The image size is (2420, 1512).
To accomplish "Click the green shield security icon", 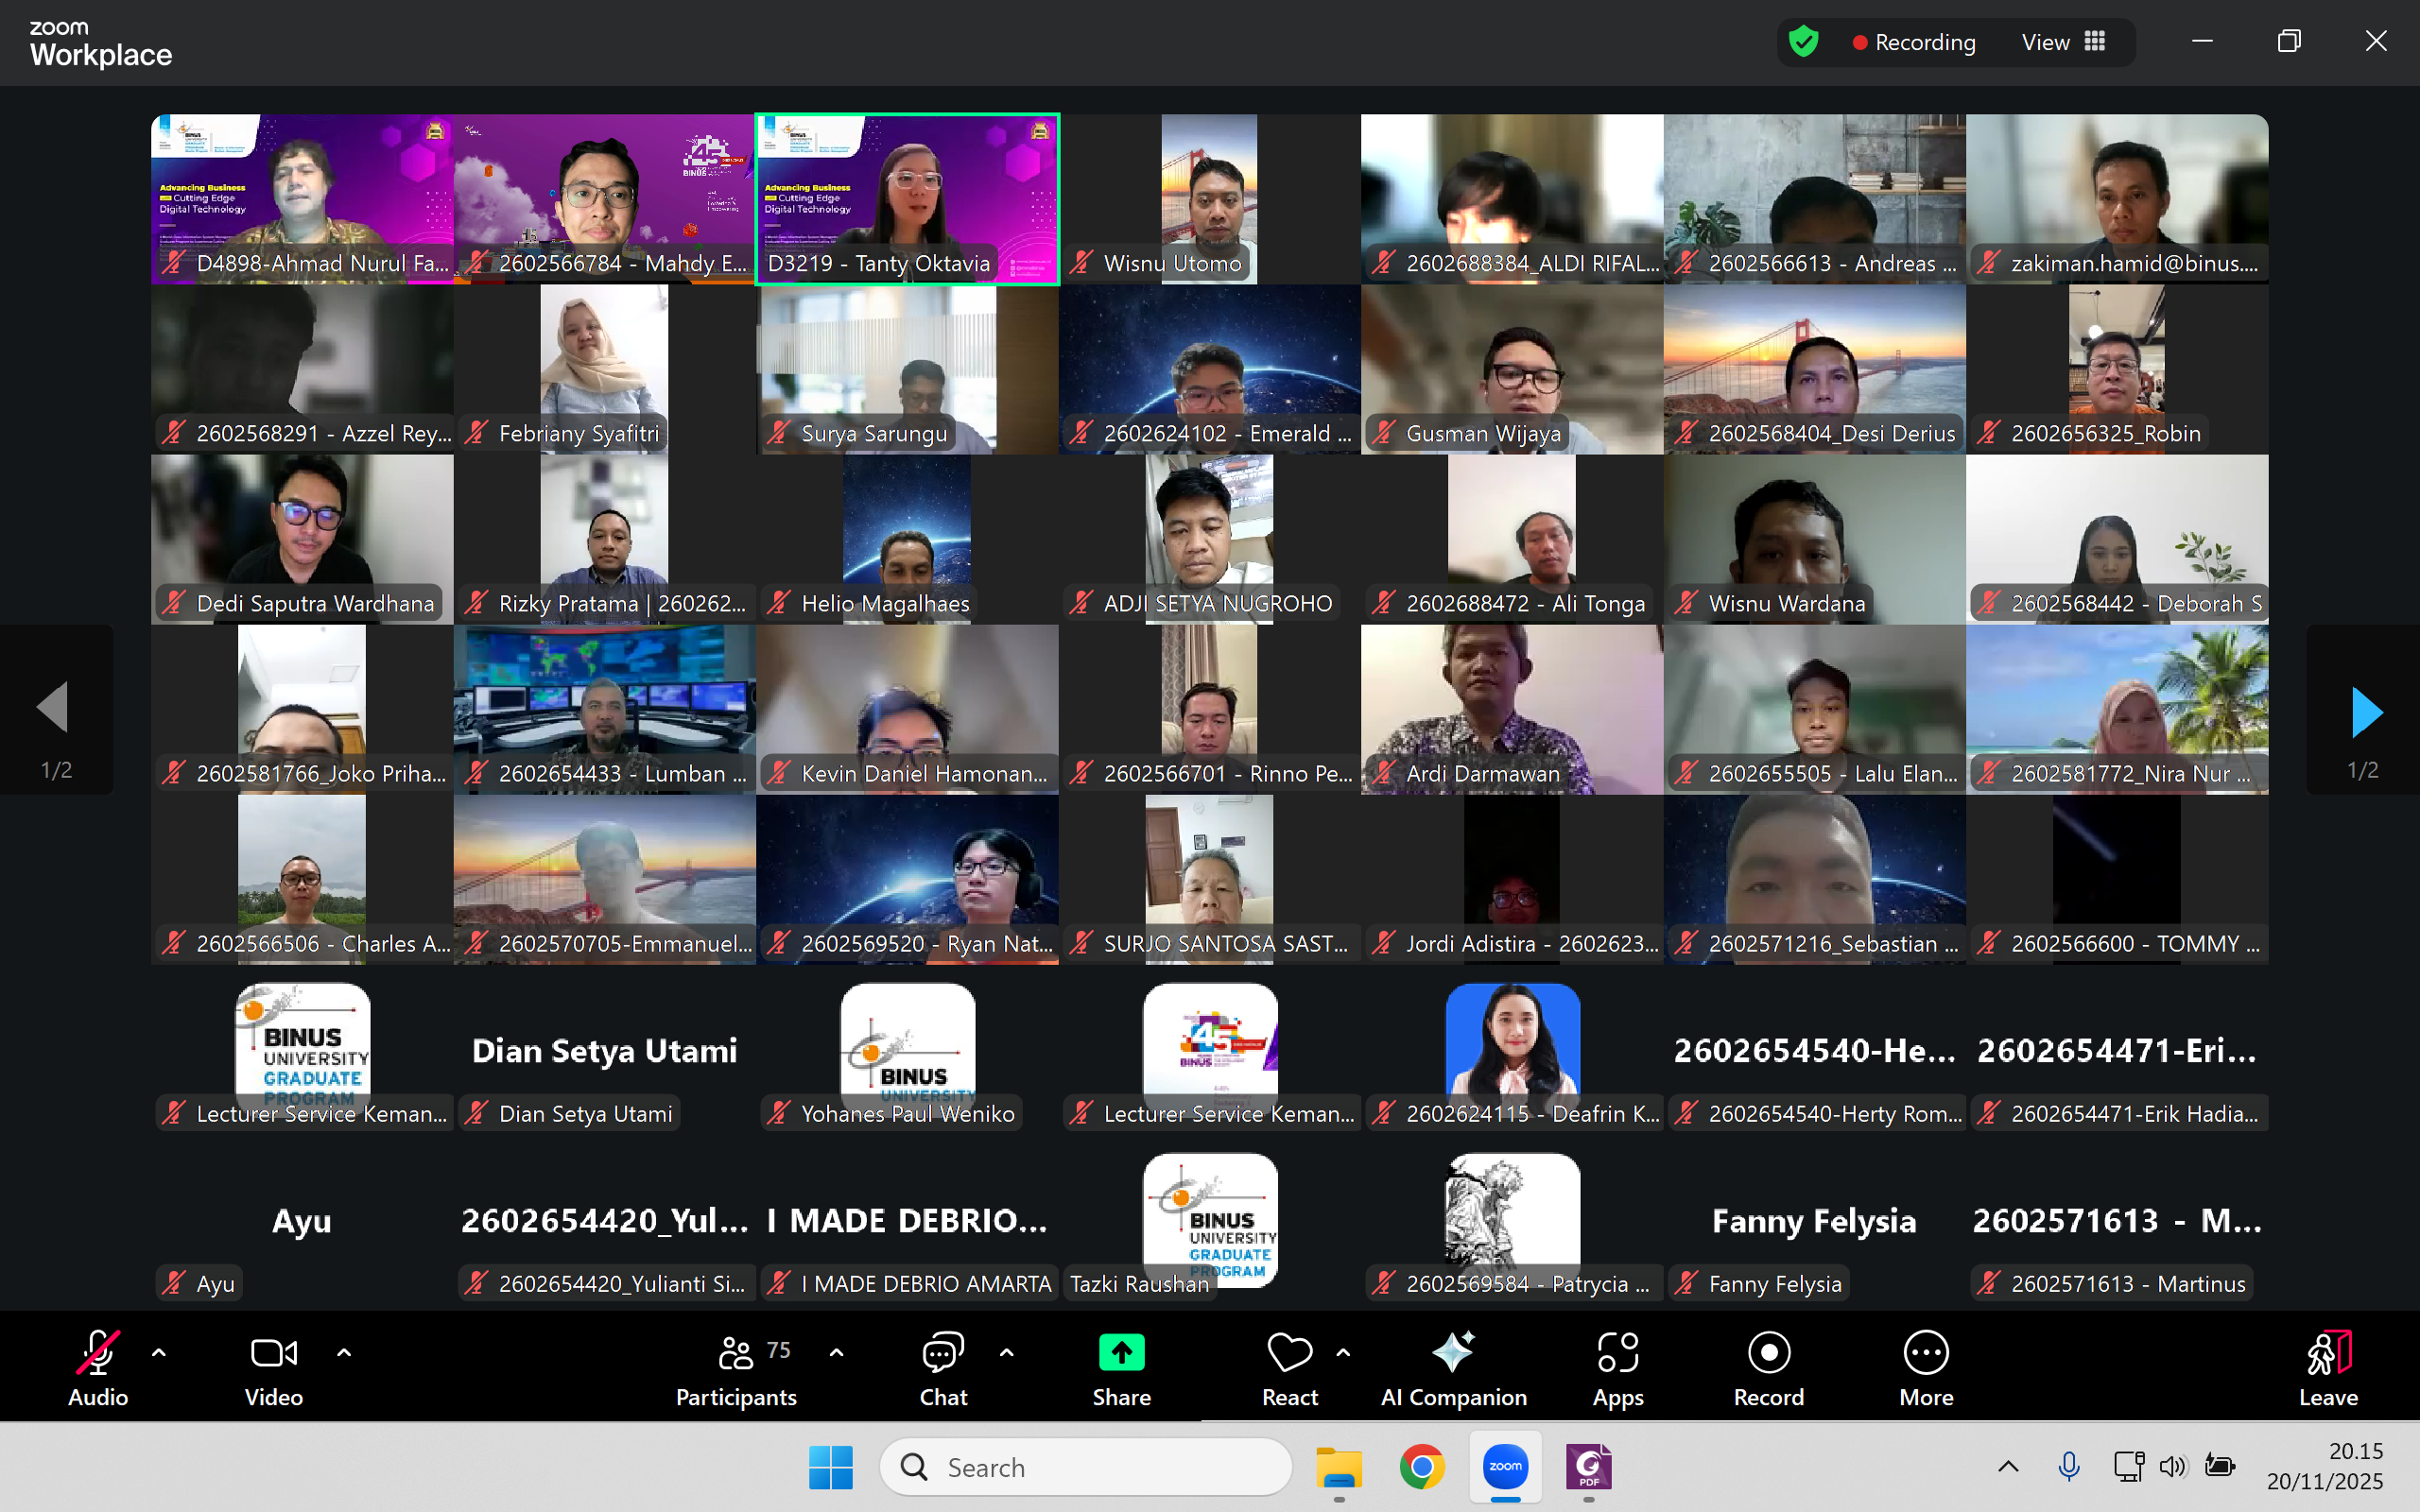I will pyautogui.click(x=1803, y=42).
